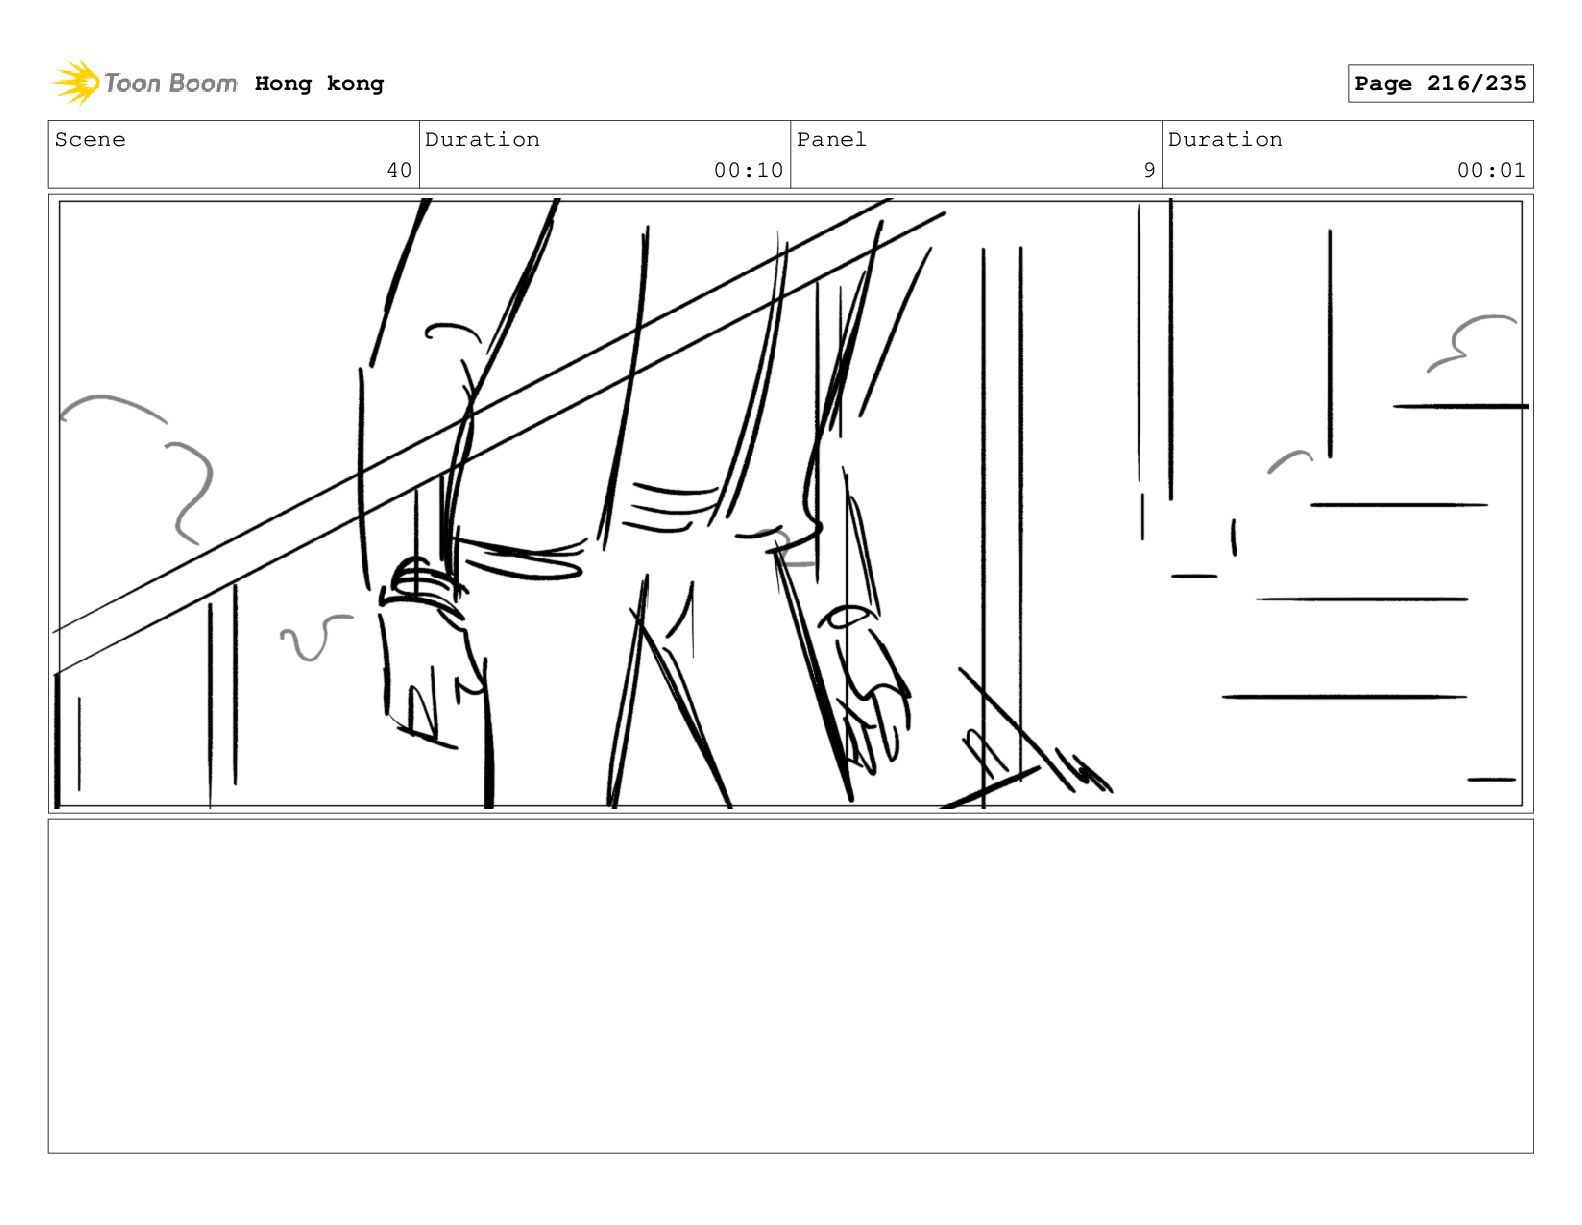Click the 'Scene' header label

(x=90, y=140)
